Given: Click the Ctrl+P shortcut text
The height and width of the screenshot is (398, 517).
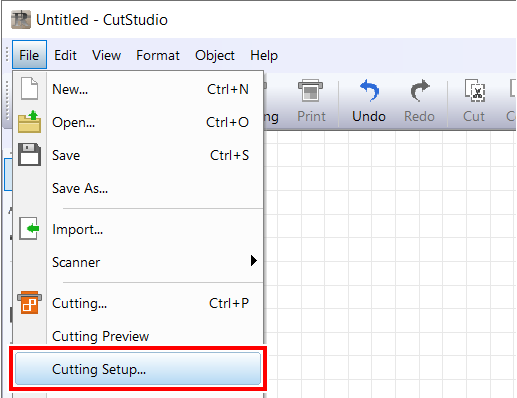Looking at the screenshot, I should tap(229, 303).
